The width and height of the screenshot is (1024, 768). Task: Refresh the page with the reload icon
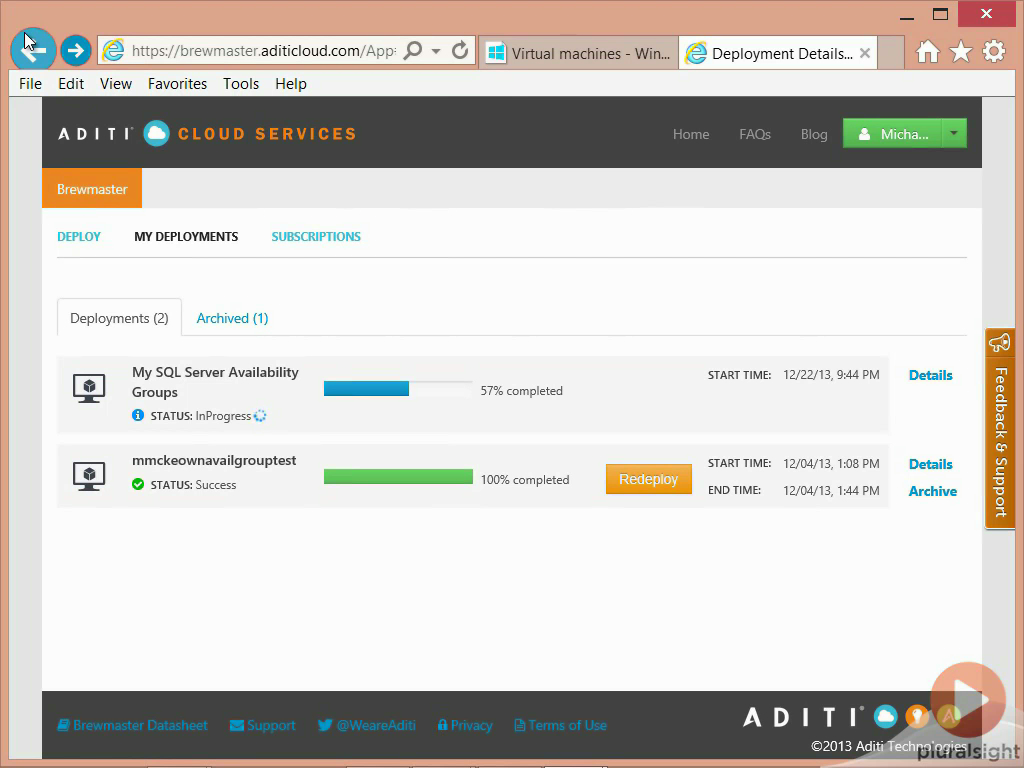pyautogui.click(x=460, y=50)
